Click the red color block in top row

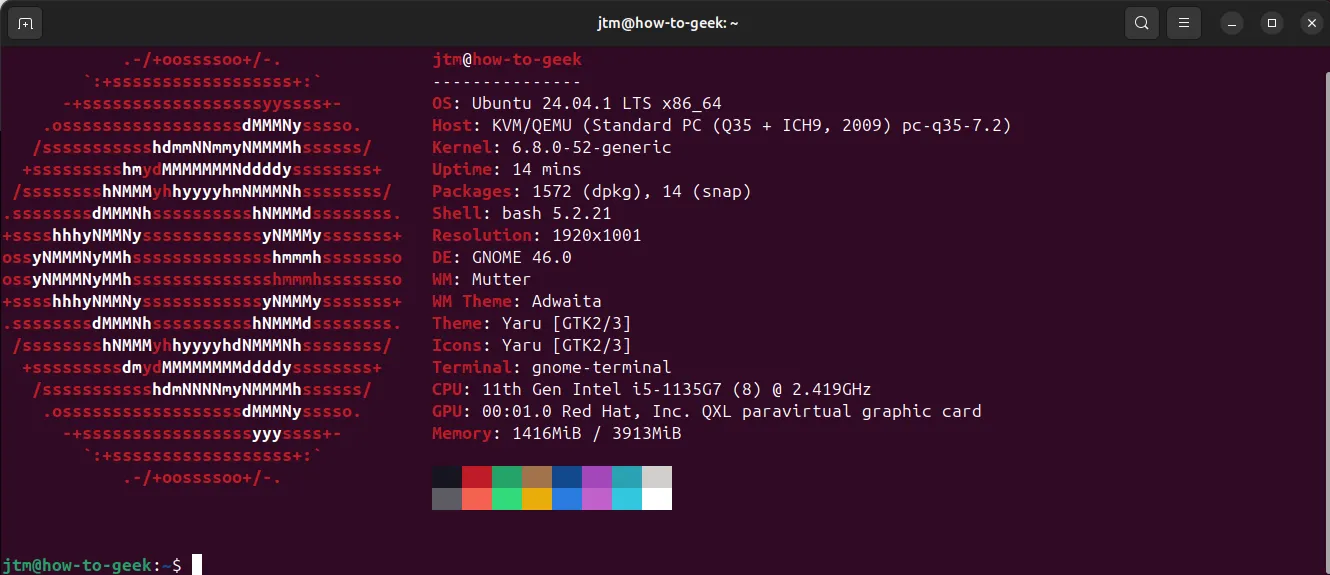[x=477, y=477]
